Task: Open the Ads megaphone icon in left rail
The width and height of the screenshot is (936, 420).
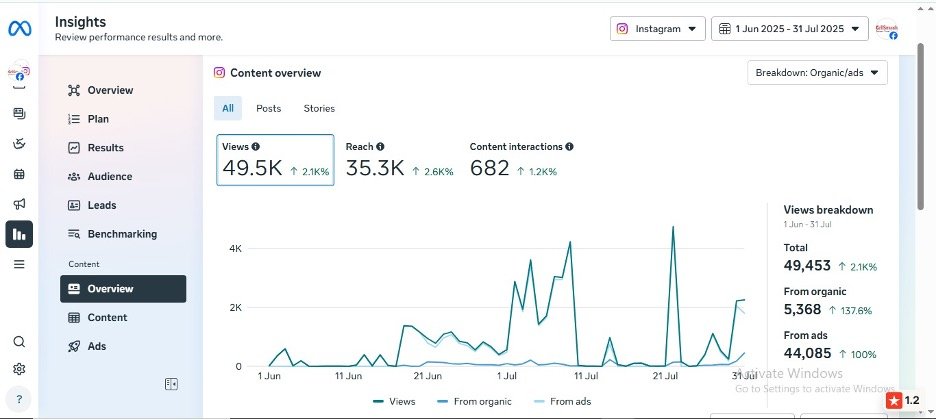Action: (19, 204)
